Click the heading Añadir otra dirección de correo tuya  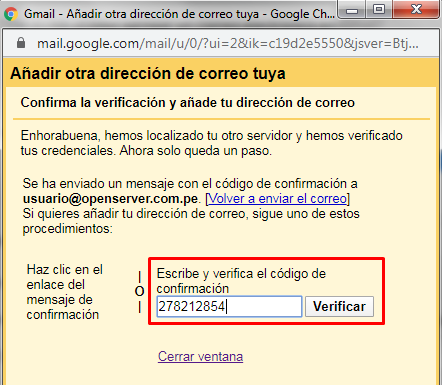tap(148, 73)
